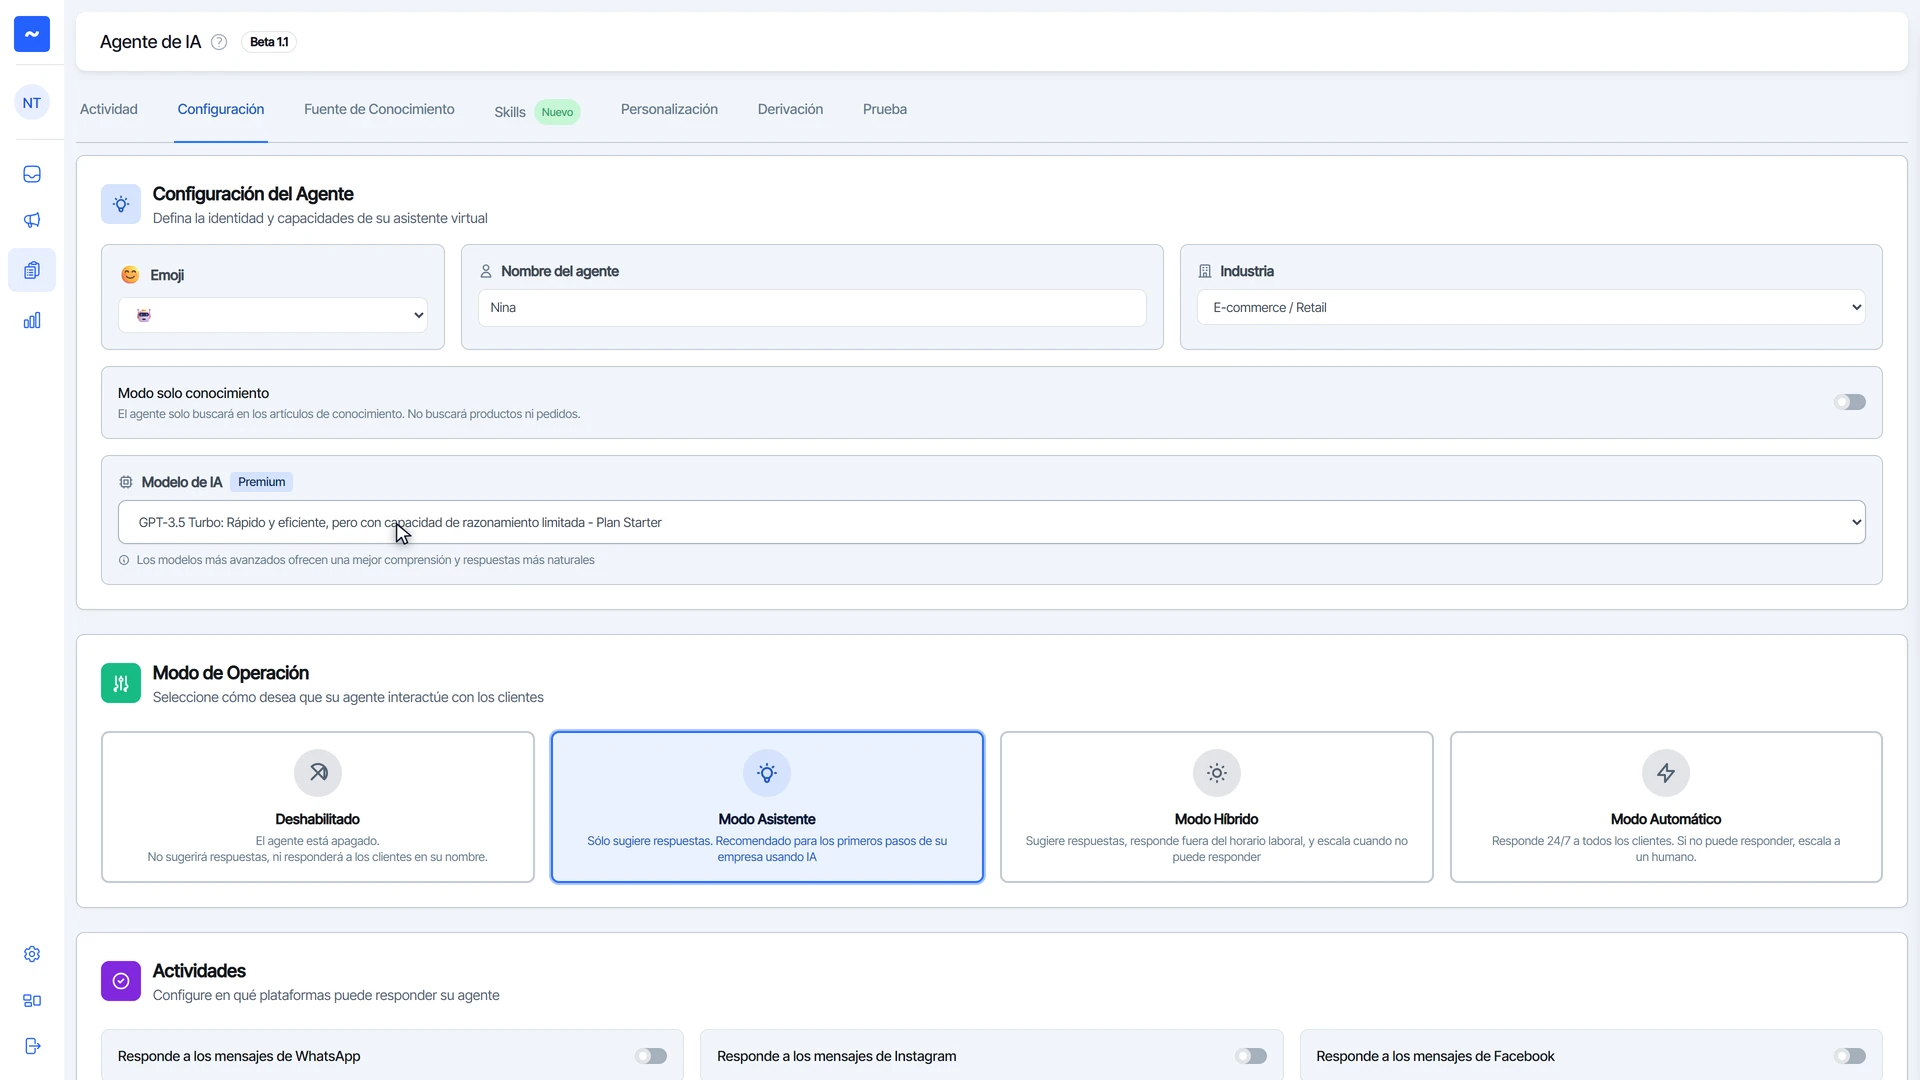The image size is (1920, 1080).
Task: Open the Derivación tab
Action: [x=790, y=109]
